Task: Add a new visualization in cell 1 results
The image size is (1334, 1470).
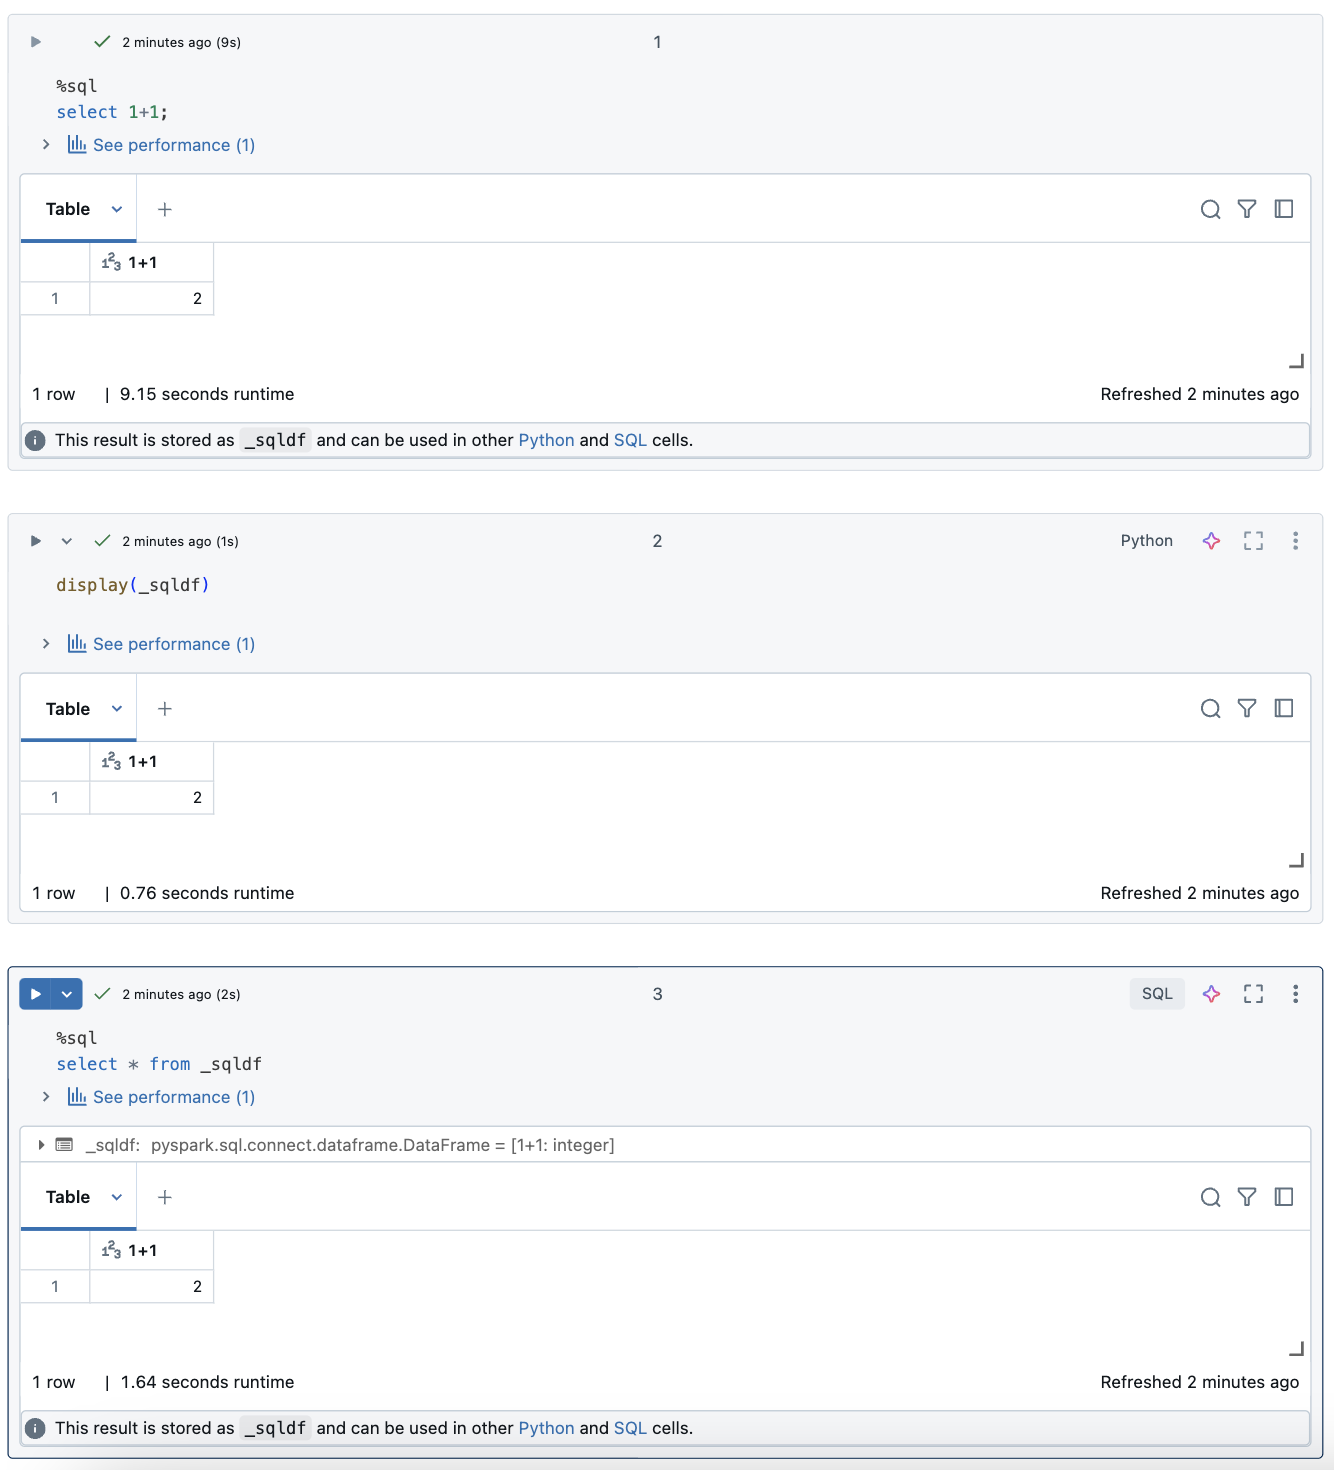Action: tap(164, 209)
